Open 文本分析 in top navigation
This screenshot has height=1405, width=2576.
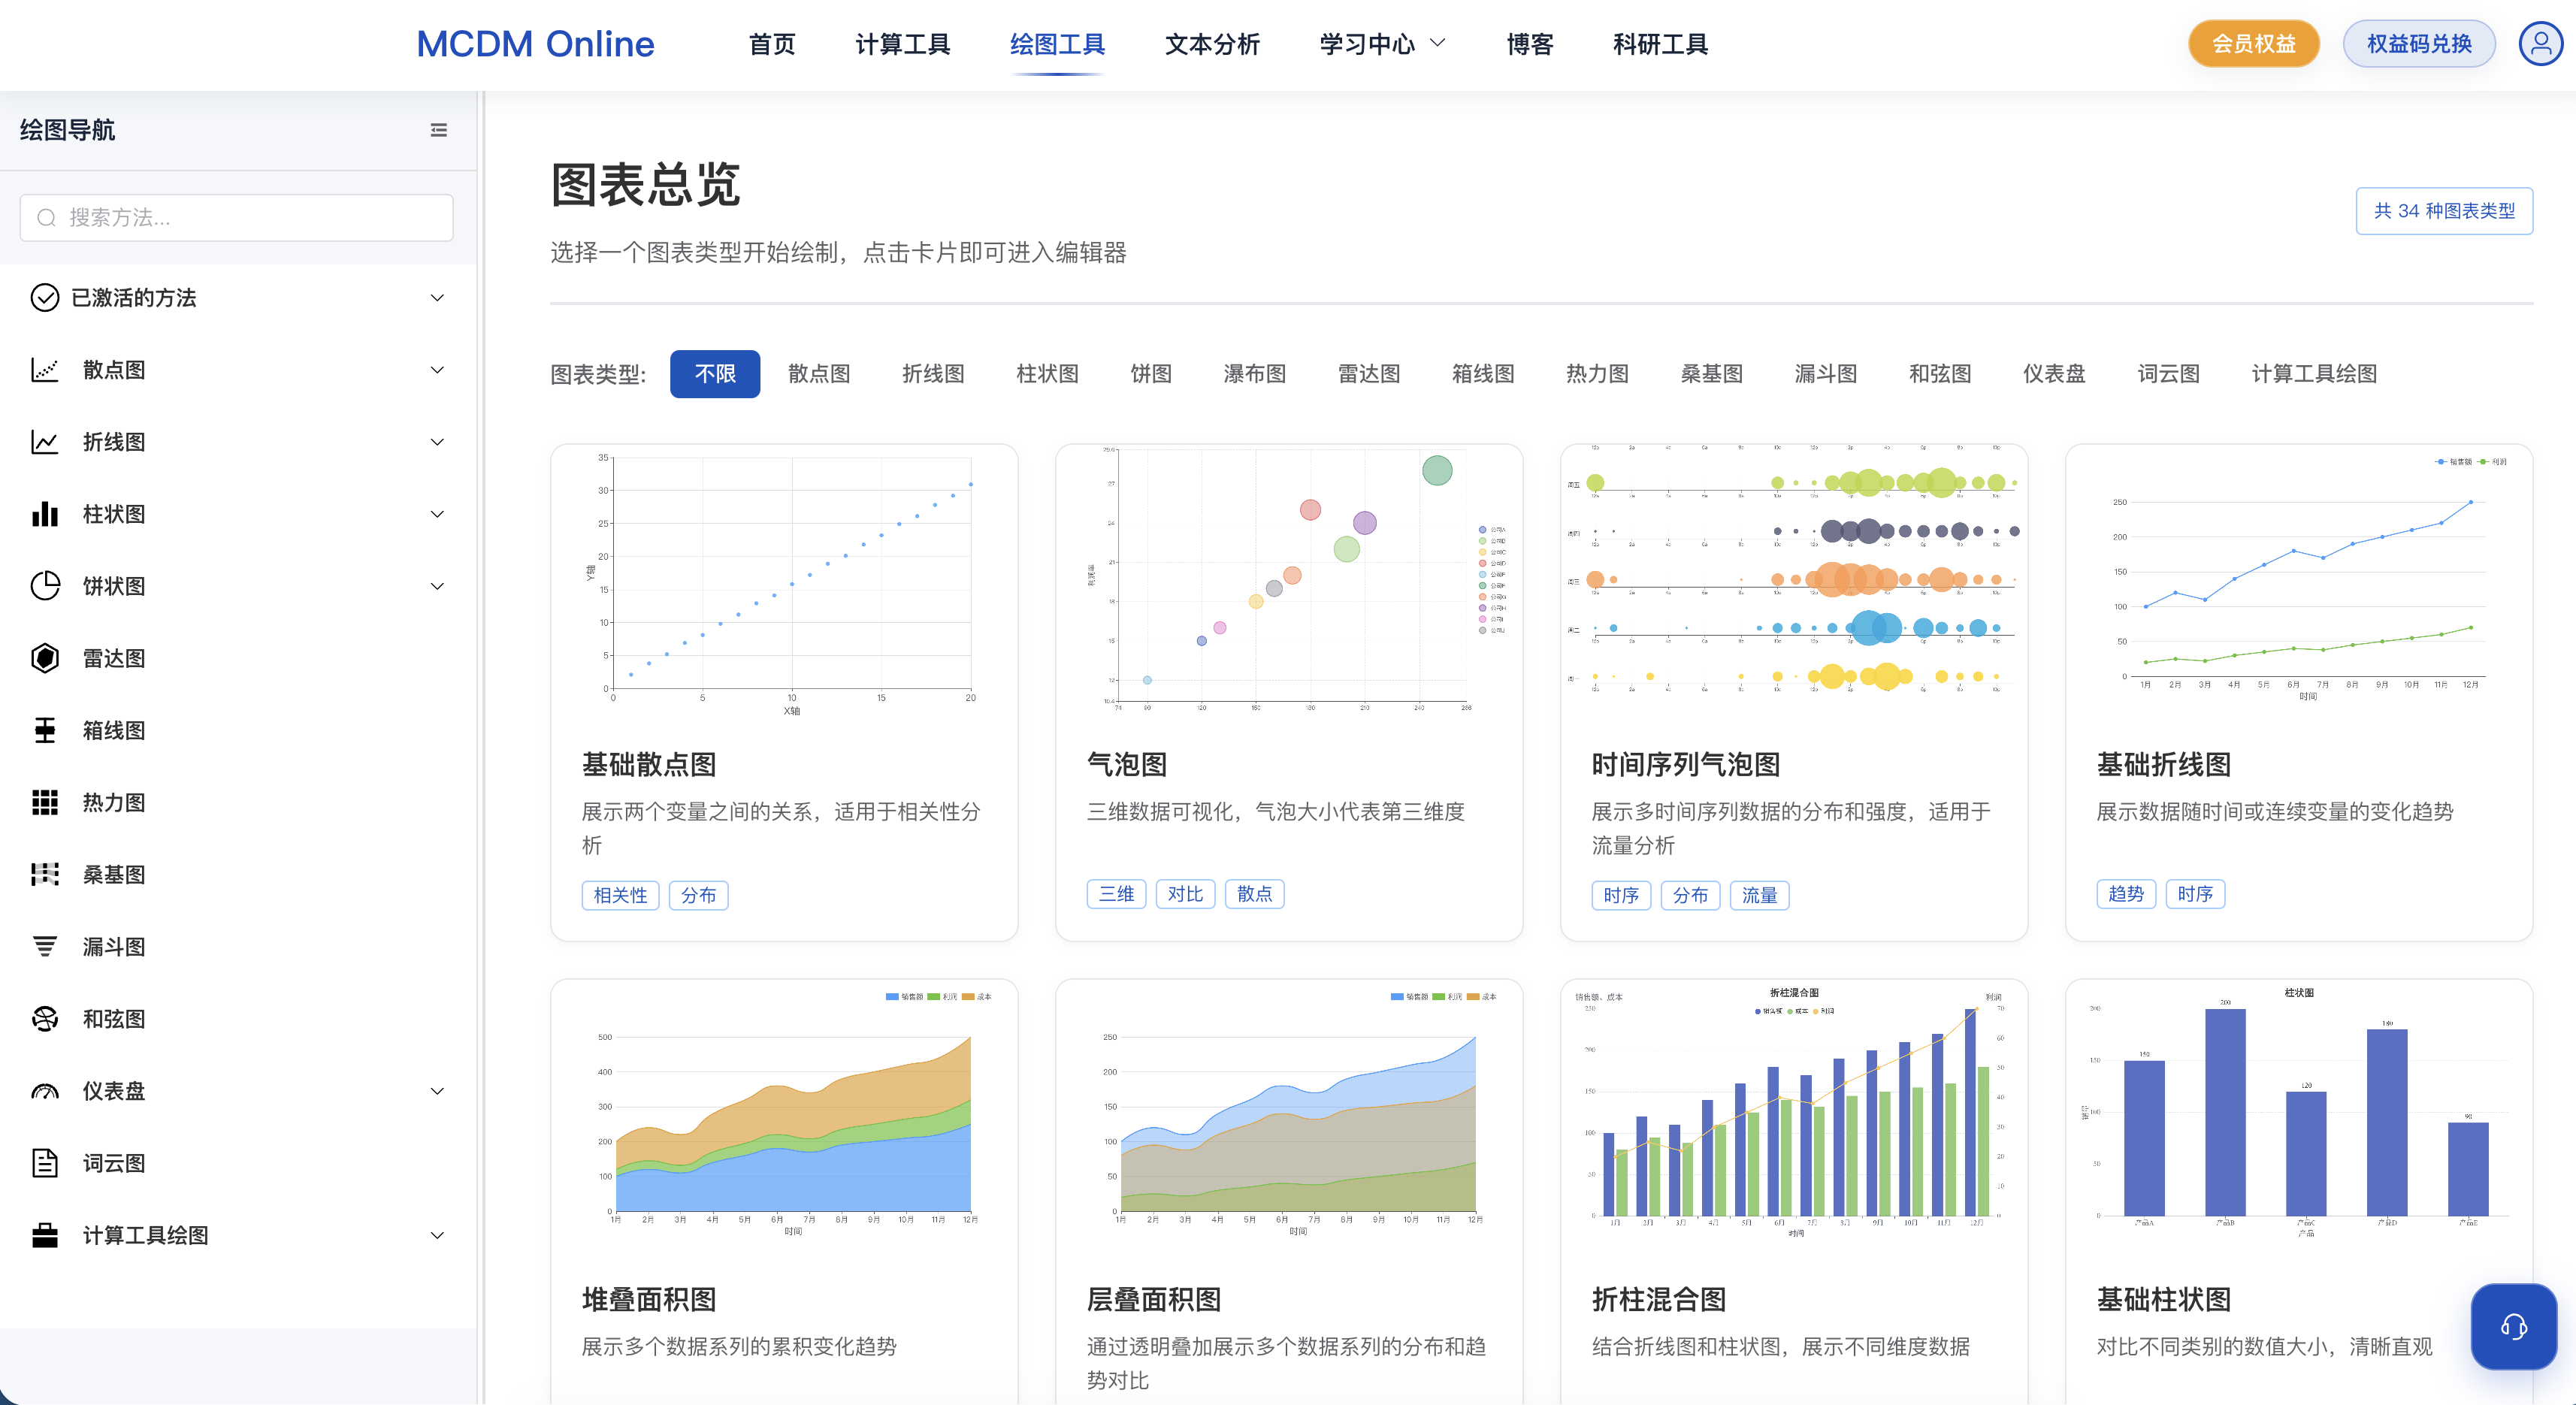click(x=1212, y=44)
